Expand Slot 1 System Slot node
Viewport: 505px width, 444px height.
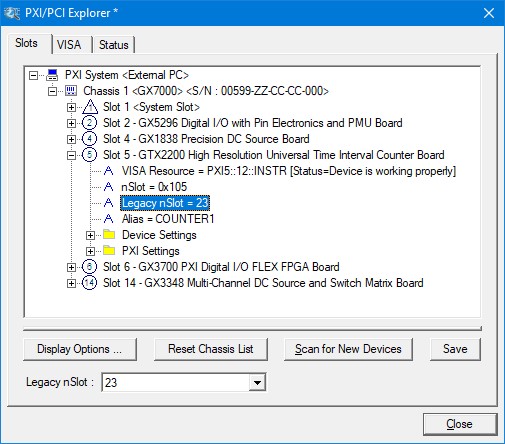click(x=71, y=107)
